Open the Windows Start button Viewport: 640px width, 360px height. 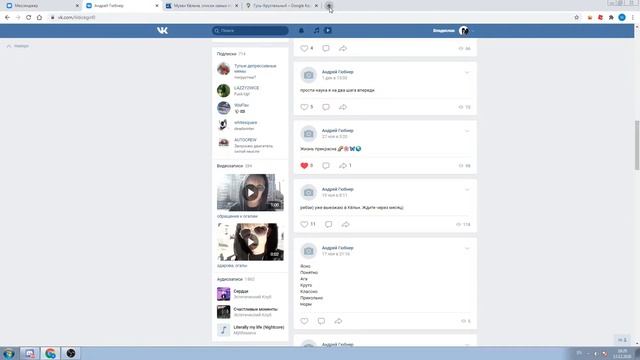(x=9, y=353)
